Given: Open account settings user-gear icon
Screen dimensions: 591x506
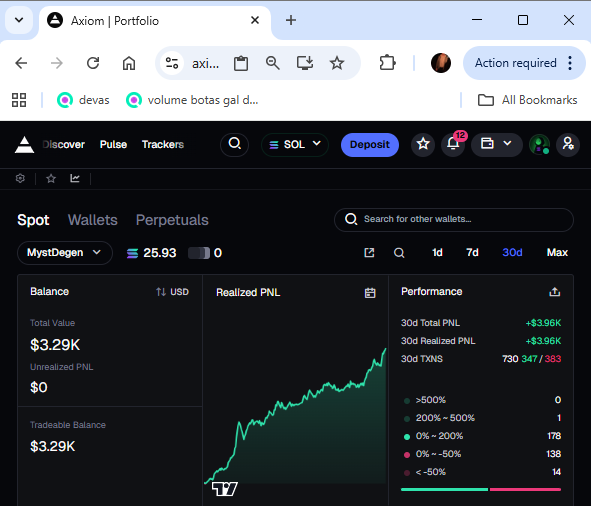Looking at the screenshot, I should tap(568, 144).
